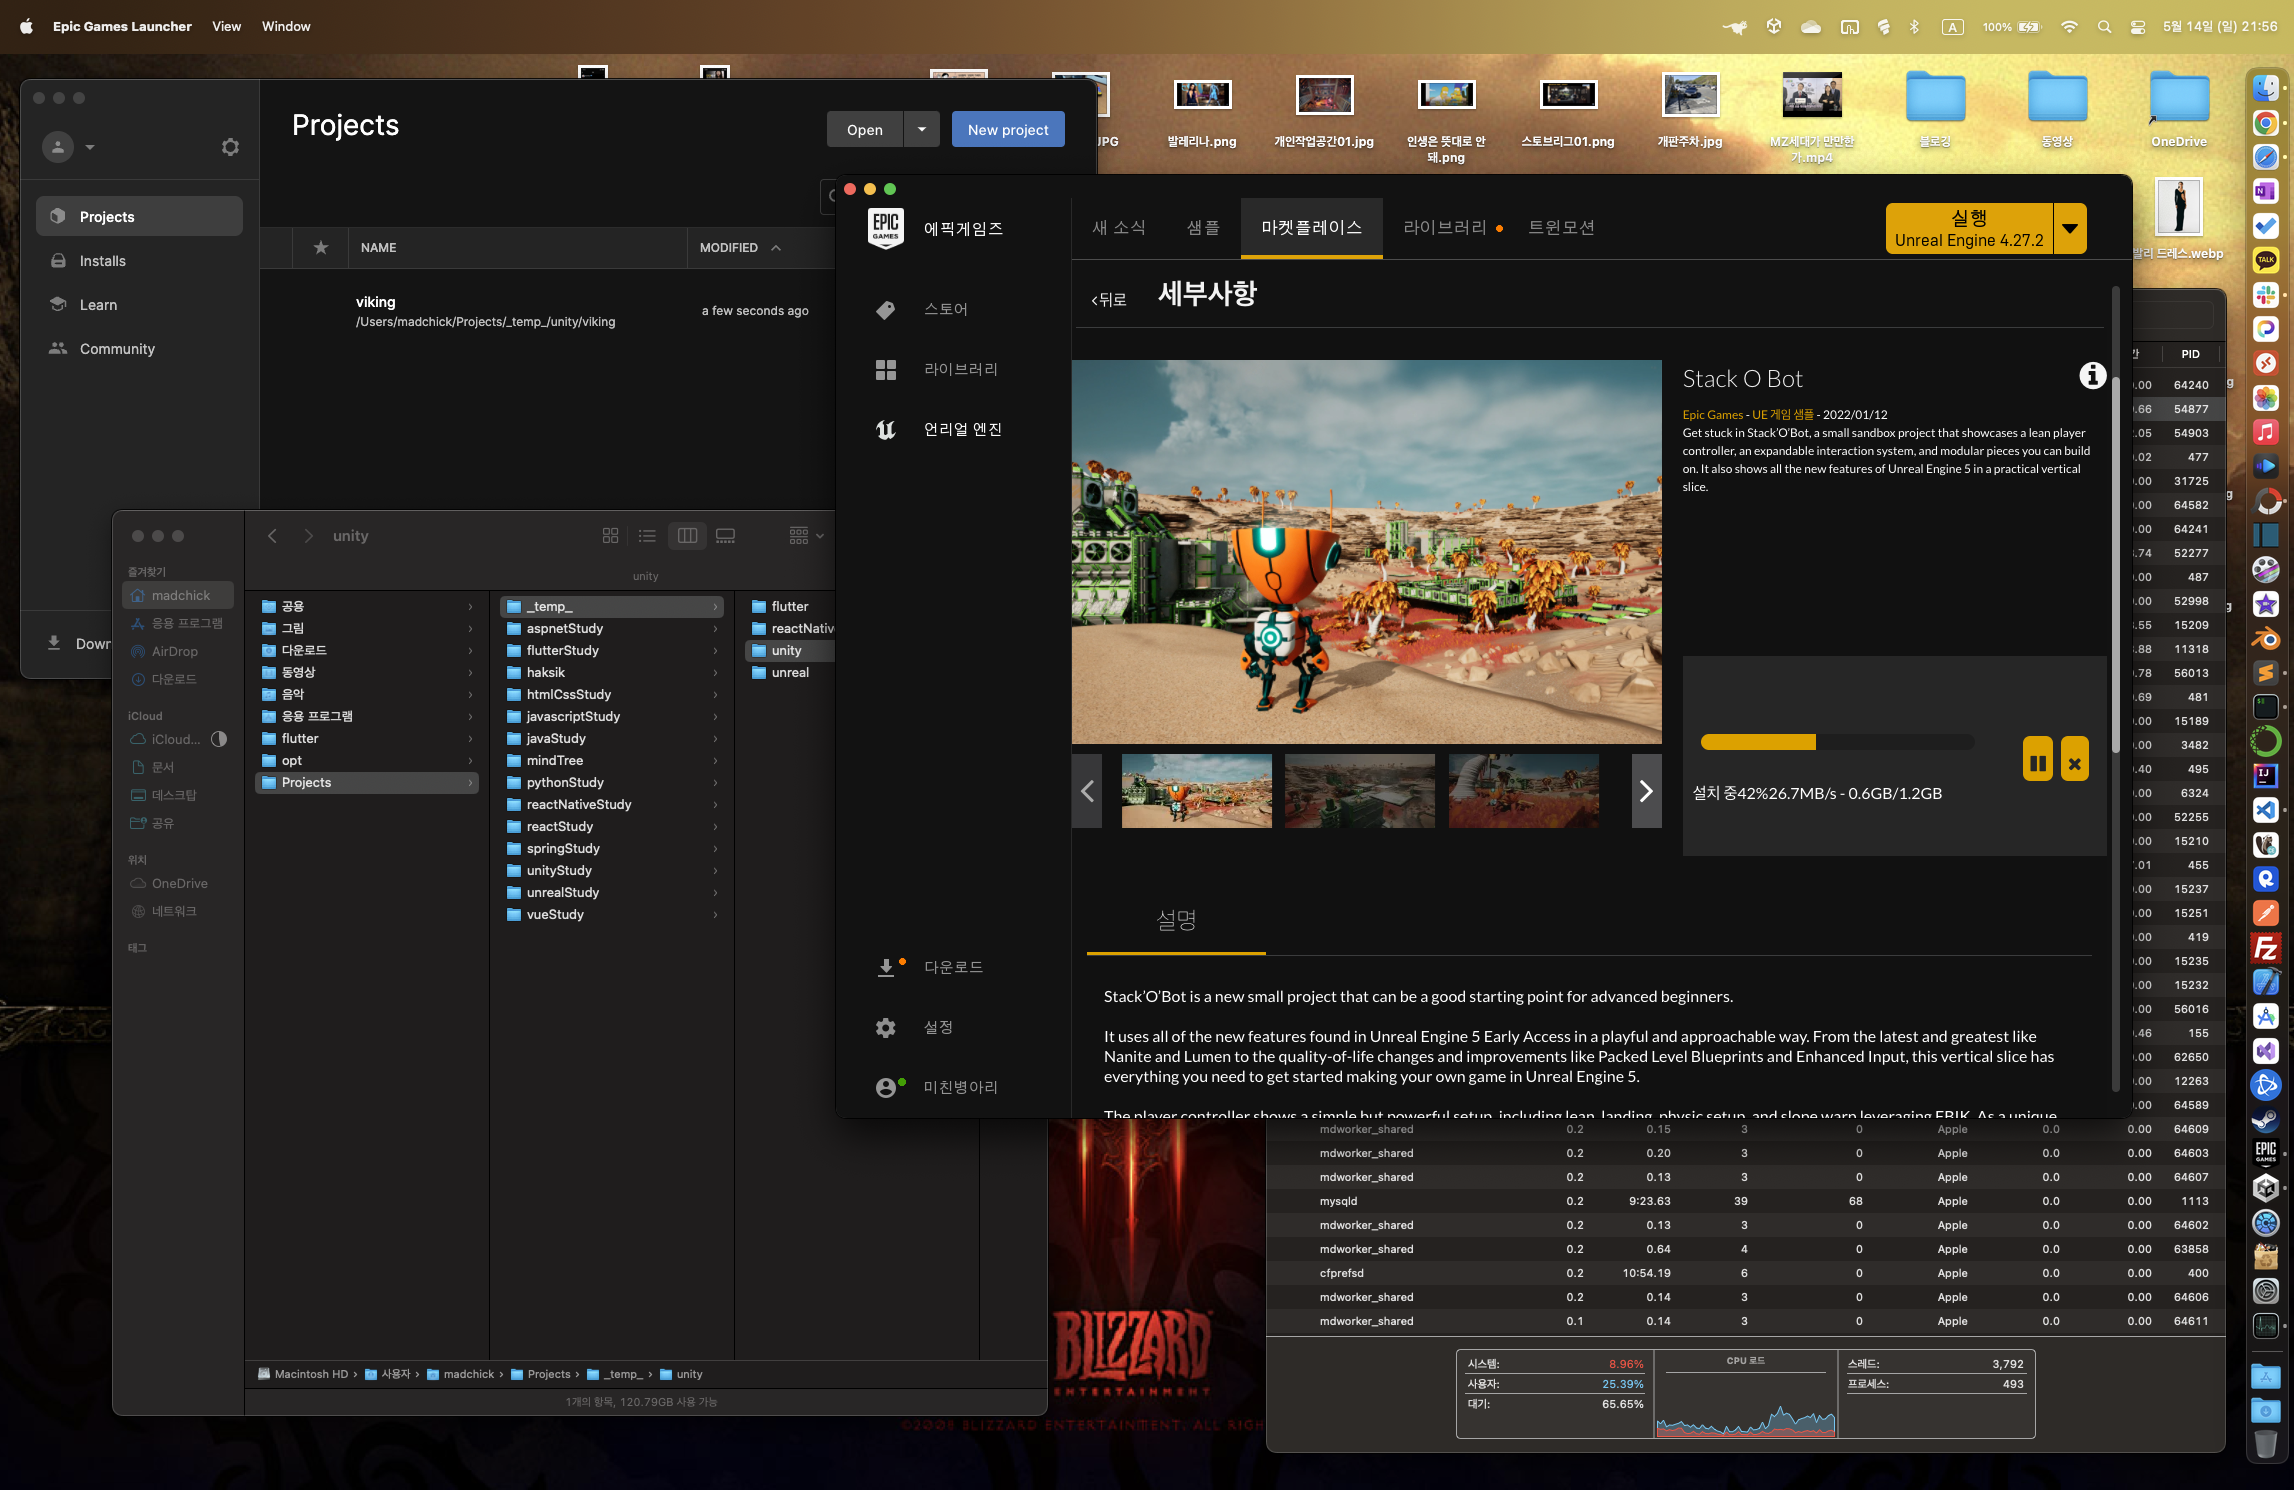Sort Unity projects by the MODIFIED column
Screen dimensions: 2294x1490
740,248
